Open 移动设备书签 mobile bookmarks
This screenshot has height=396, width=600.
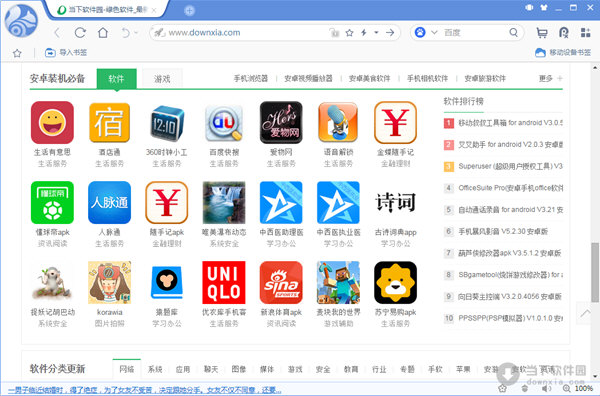[563, 52]
